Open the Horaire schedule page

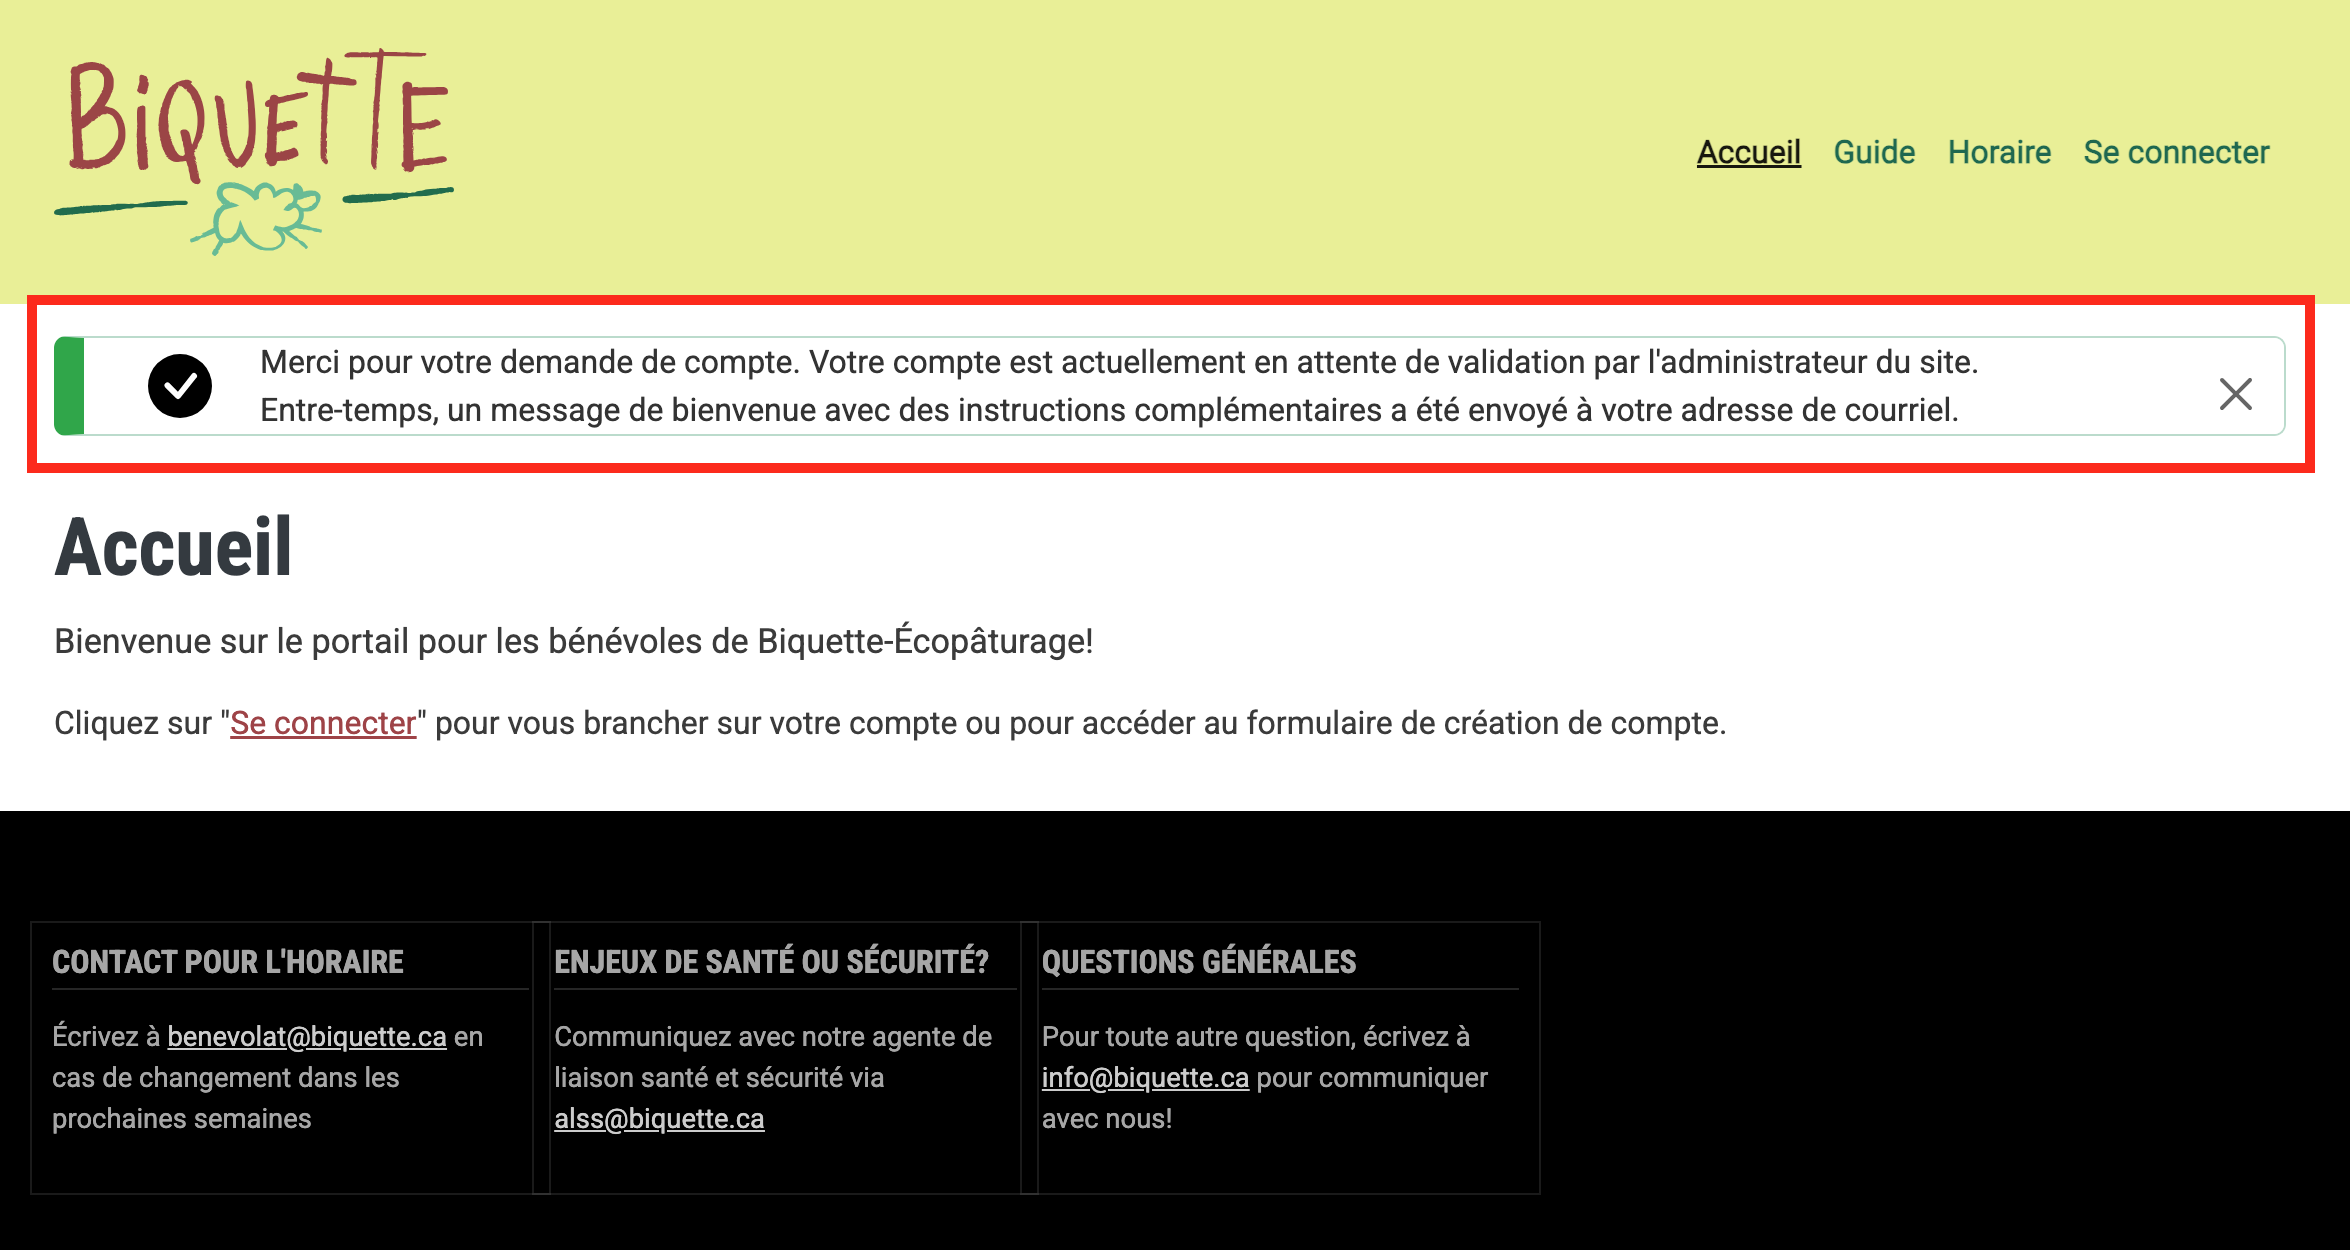click(1999, 152)
